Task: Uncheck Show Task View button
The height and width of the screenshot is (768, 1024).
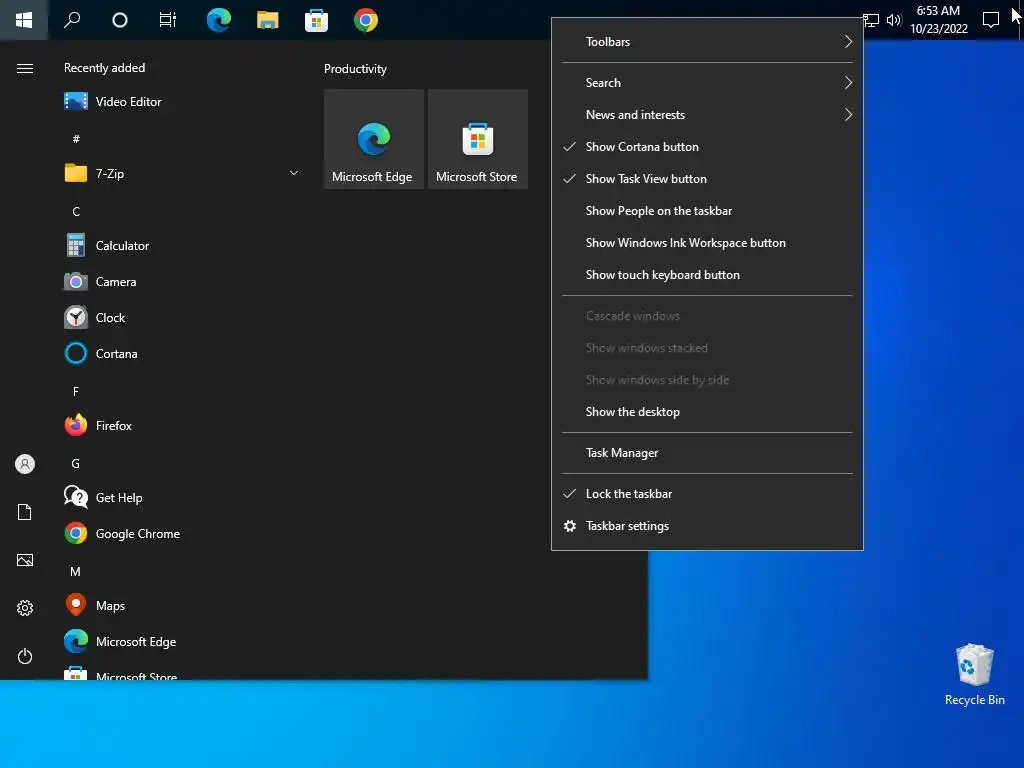Action: pyautogui.click(x=707, y=179)
